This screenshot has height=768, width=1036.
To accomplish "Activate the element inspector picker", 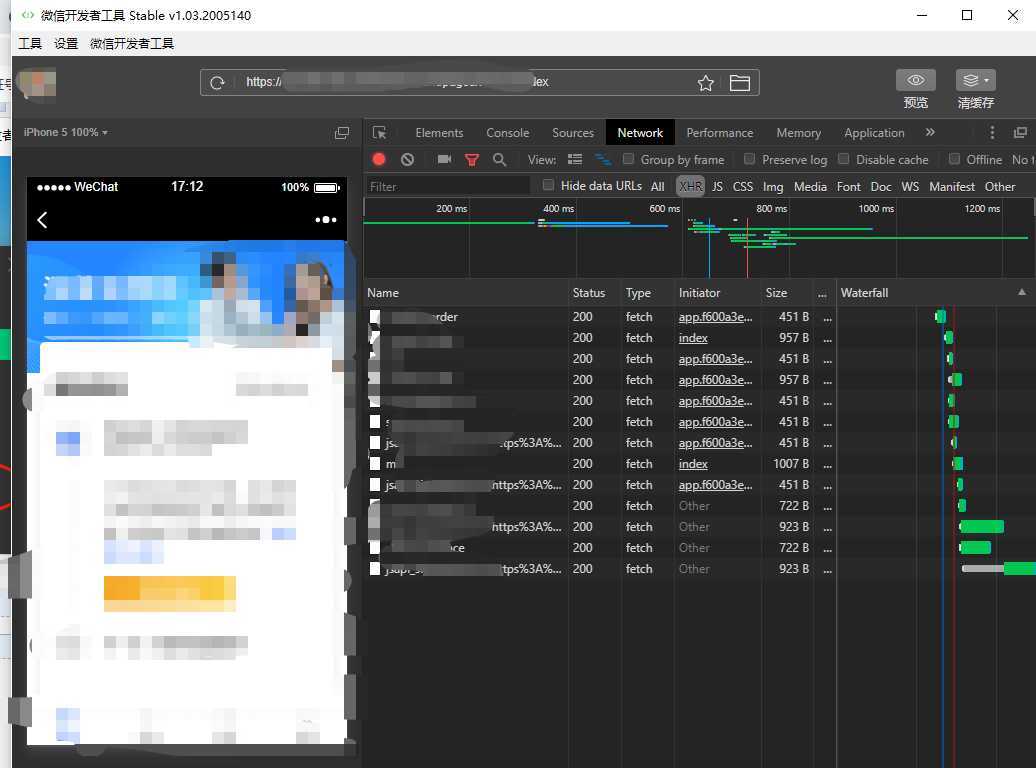I will [x=379, y=133].
